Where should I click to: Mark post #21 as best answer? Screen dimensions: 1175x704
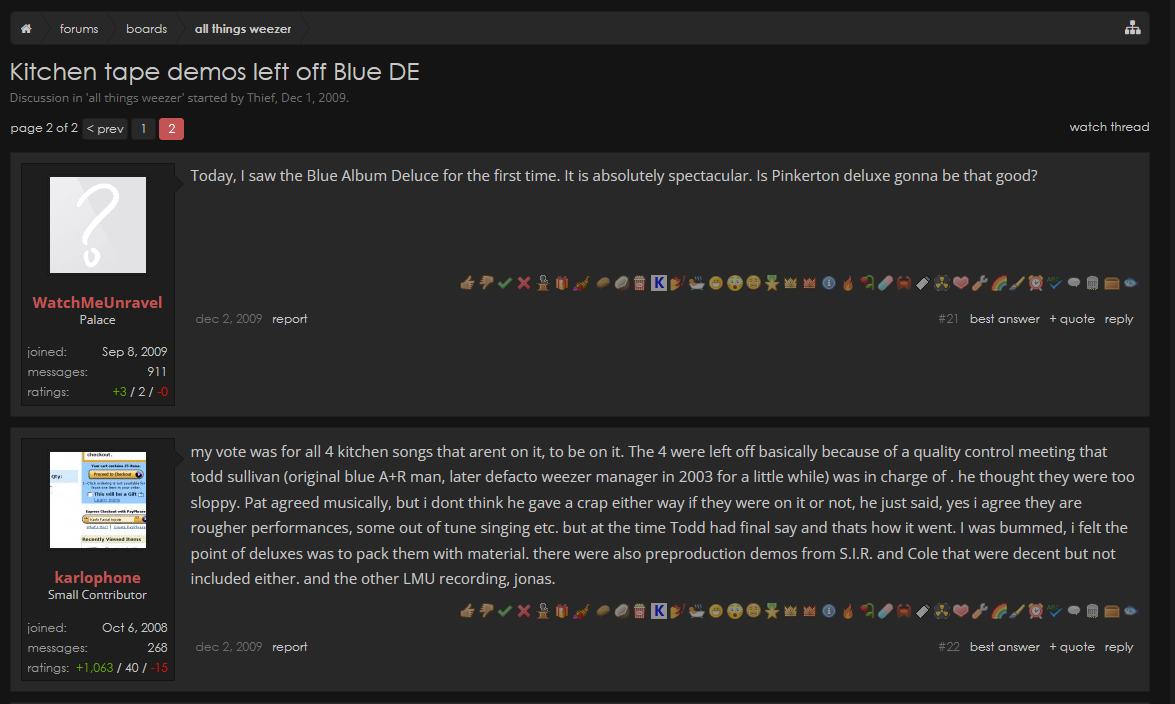(1004, 319)
